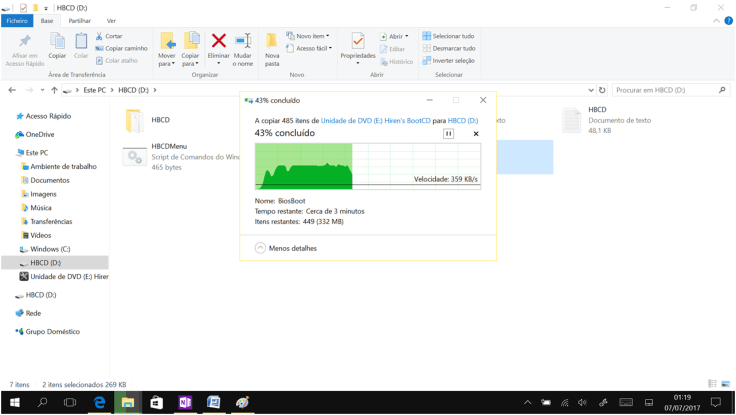Expand the Novo item dropdown
736x415 pixels.
pos(308,36)
